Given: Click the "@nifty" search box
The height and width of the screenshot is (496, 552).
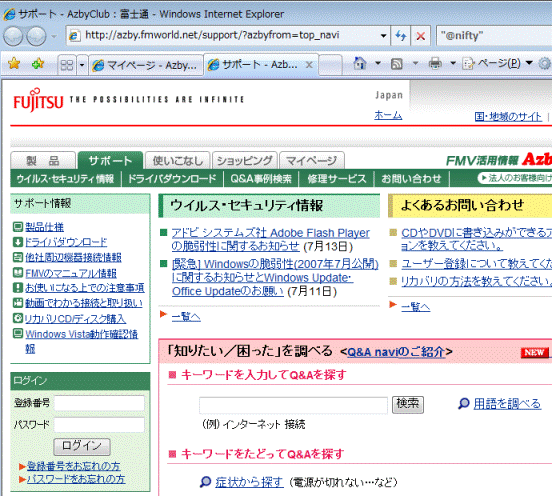Looking at the screenshot, I should [494, 36].
